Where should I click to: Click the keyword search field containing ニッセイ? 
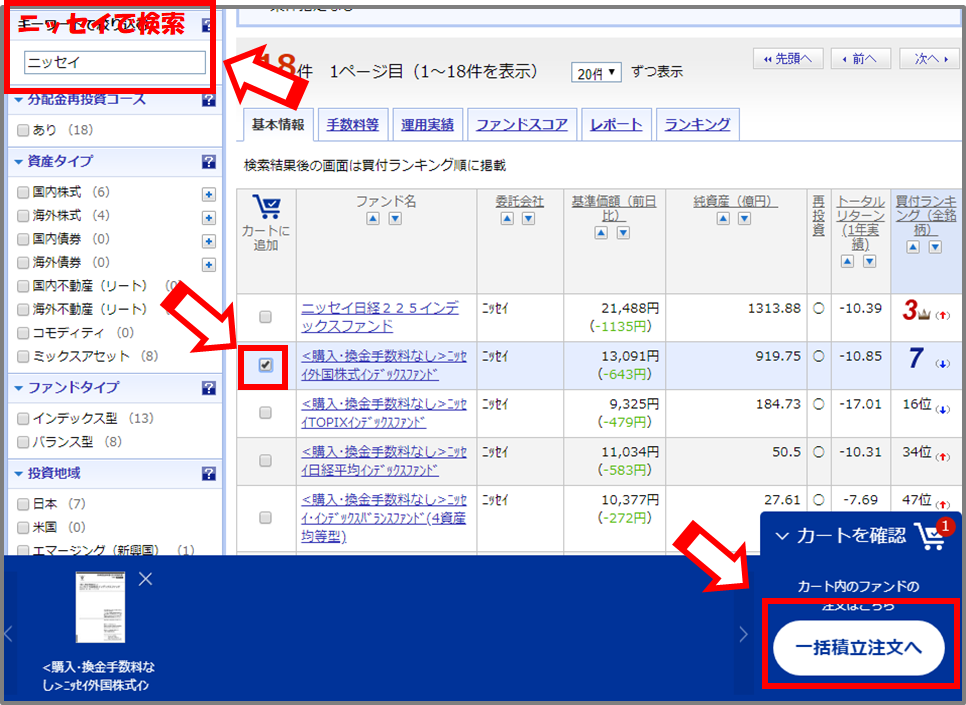pos(115,62)
